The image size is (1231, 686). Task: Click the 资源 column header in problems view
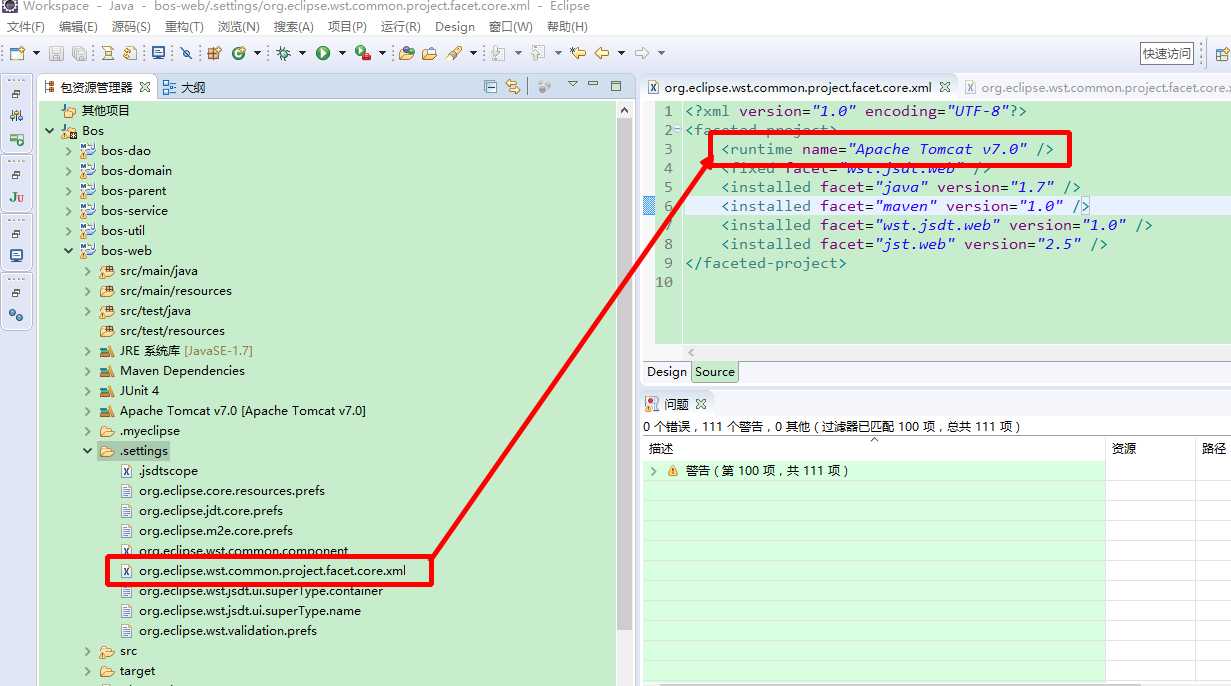point(1124,449)
